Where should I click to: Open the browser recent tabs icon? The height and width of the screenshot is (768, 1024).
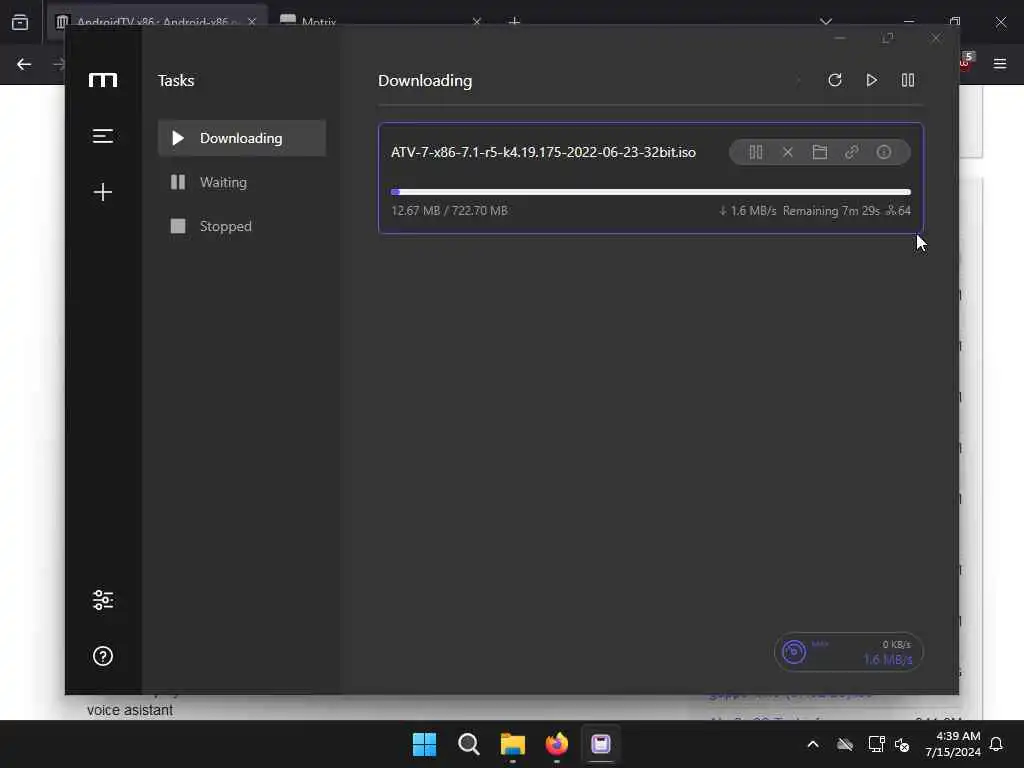tap(20, 22)
